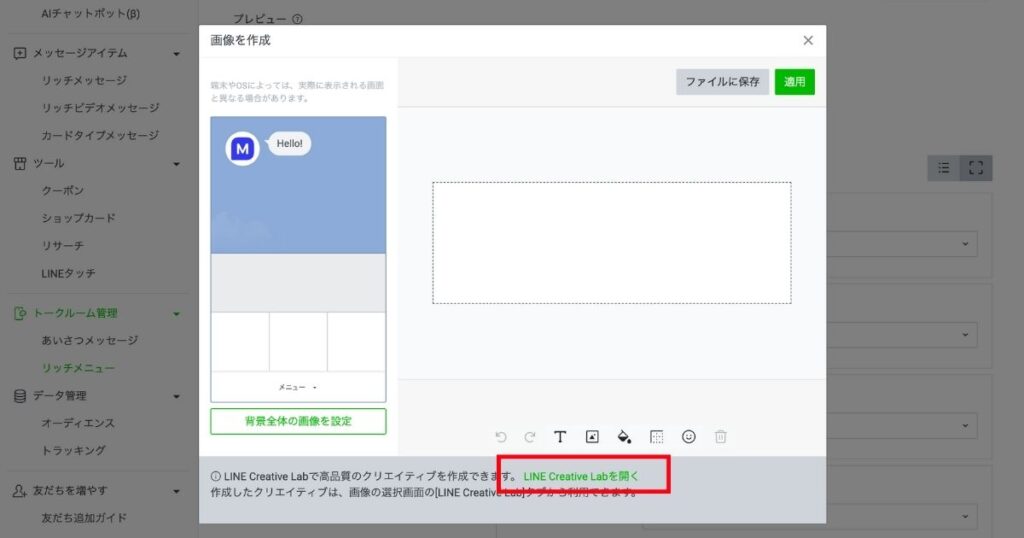Open リッチメニュー in the sidebar
Screen dimensions: 1024x538
pyautogui.click(x=78, y=368)
